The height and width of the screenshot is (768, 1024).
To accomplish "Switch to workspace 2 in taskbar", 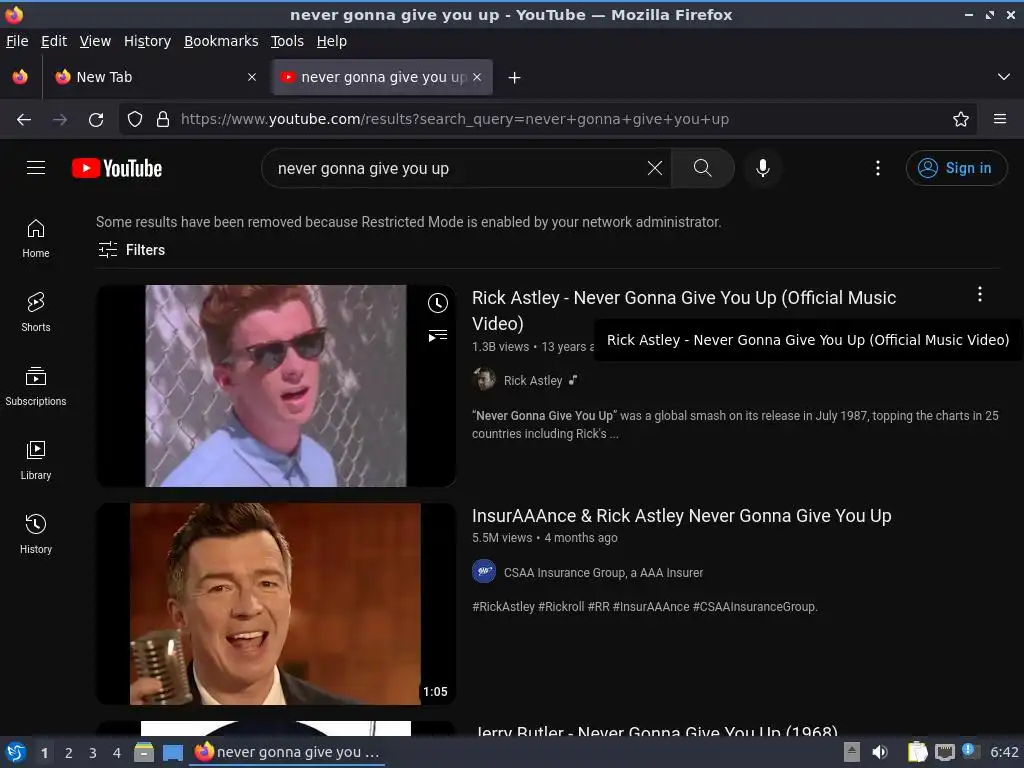I will 69,753.
